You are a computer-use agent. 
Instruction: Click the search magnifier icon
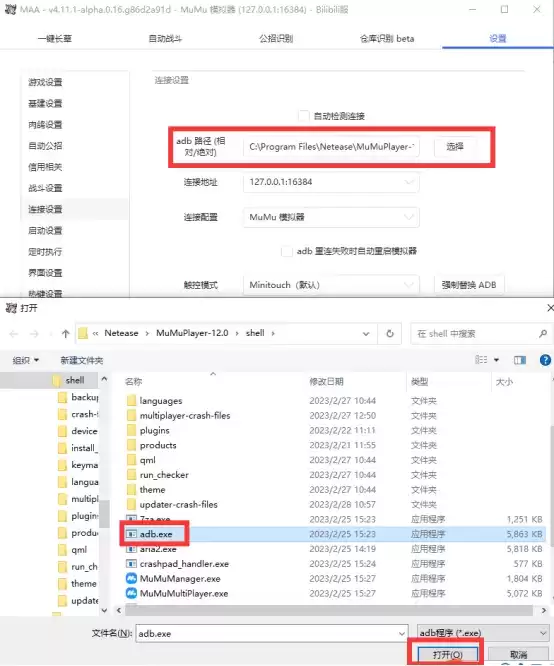pyautogui.click(x=543, y=334)
